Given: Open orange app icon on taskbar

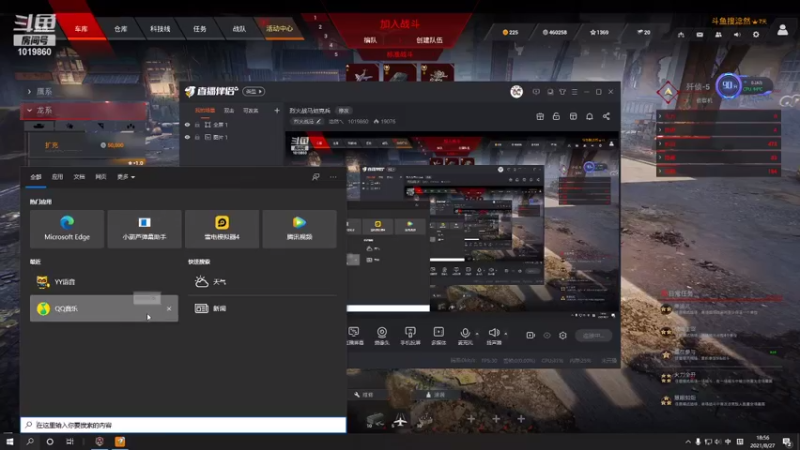Looking at the screenshot, I should [120, 442].
